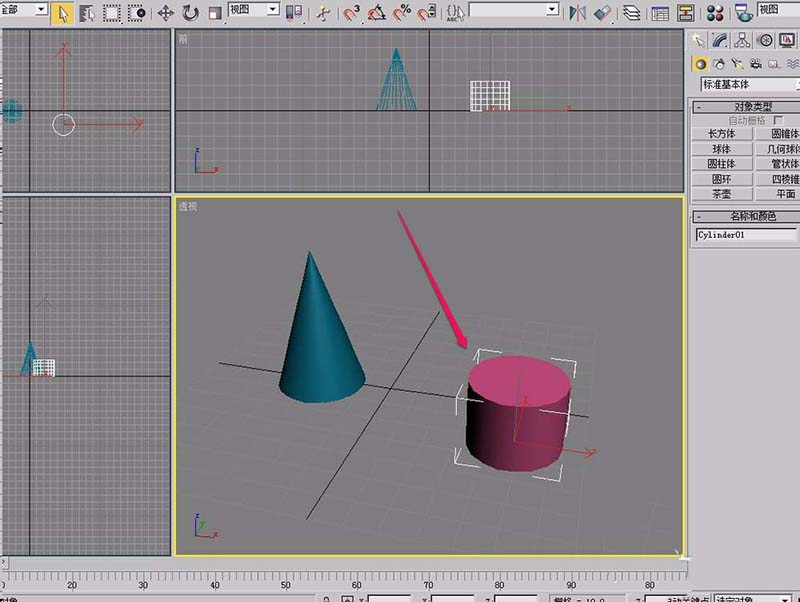This screenshot has width=800, height=602.
Task: Click the Select and Uniform Scale tool
Action: 214,13
